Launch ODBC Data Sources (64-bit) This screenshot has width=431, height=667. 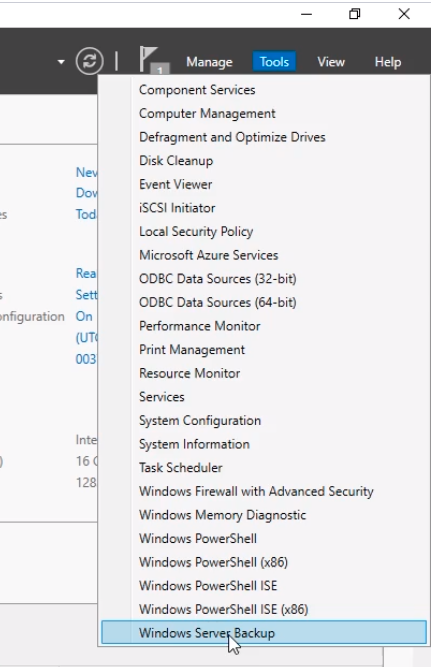coord(264,302)
